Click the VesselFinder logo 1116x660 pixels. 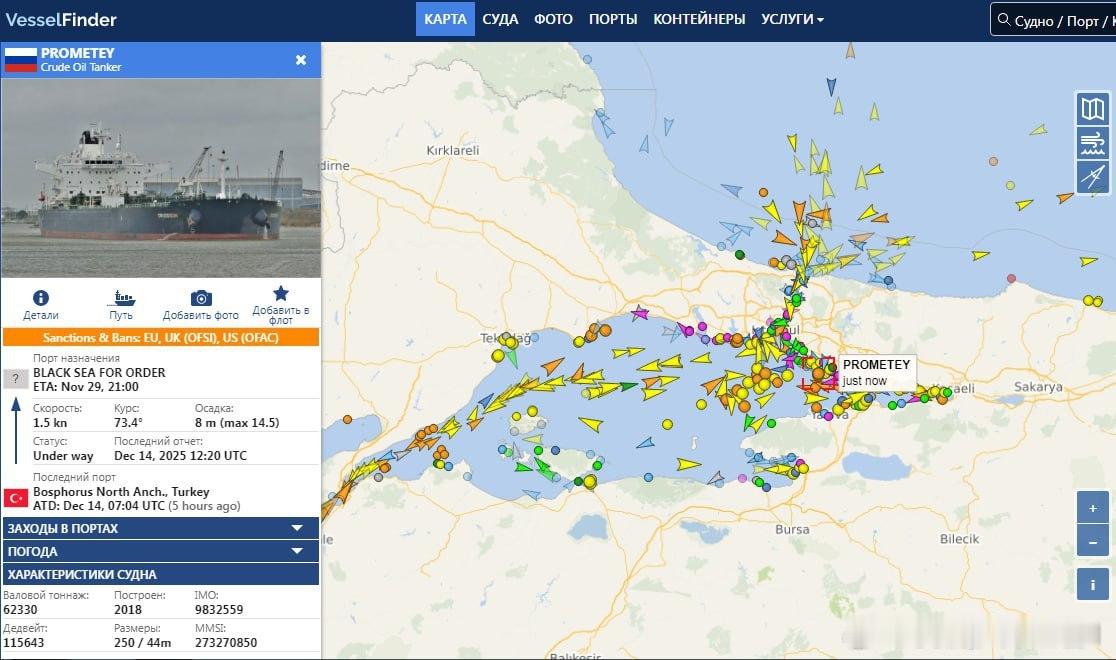coord(60,20)
